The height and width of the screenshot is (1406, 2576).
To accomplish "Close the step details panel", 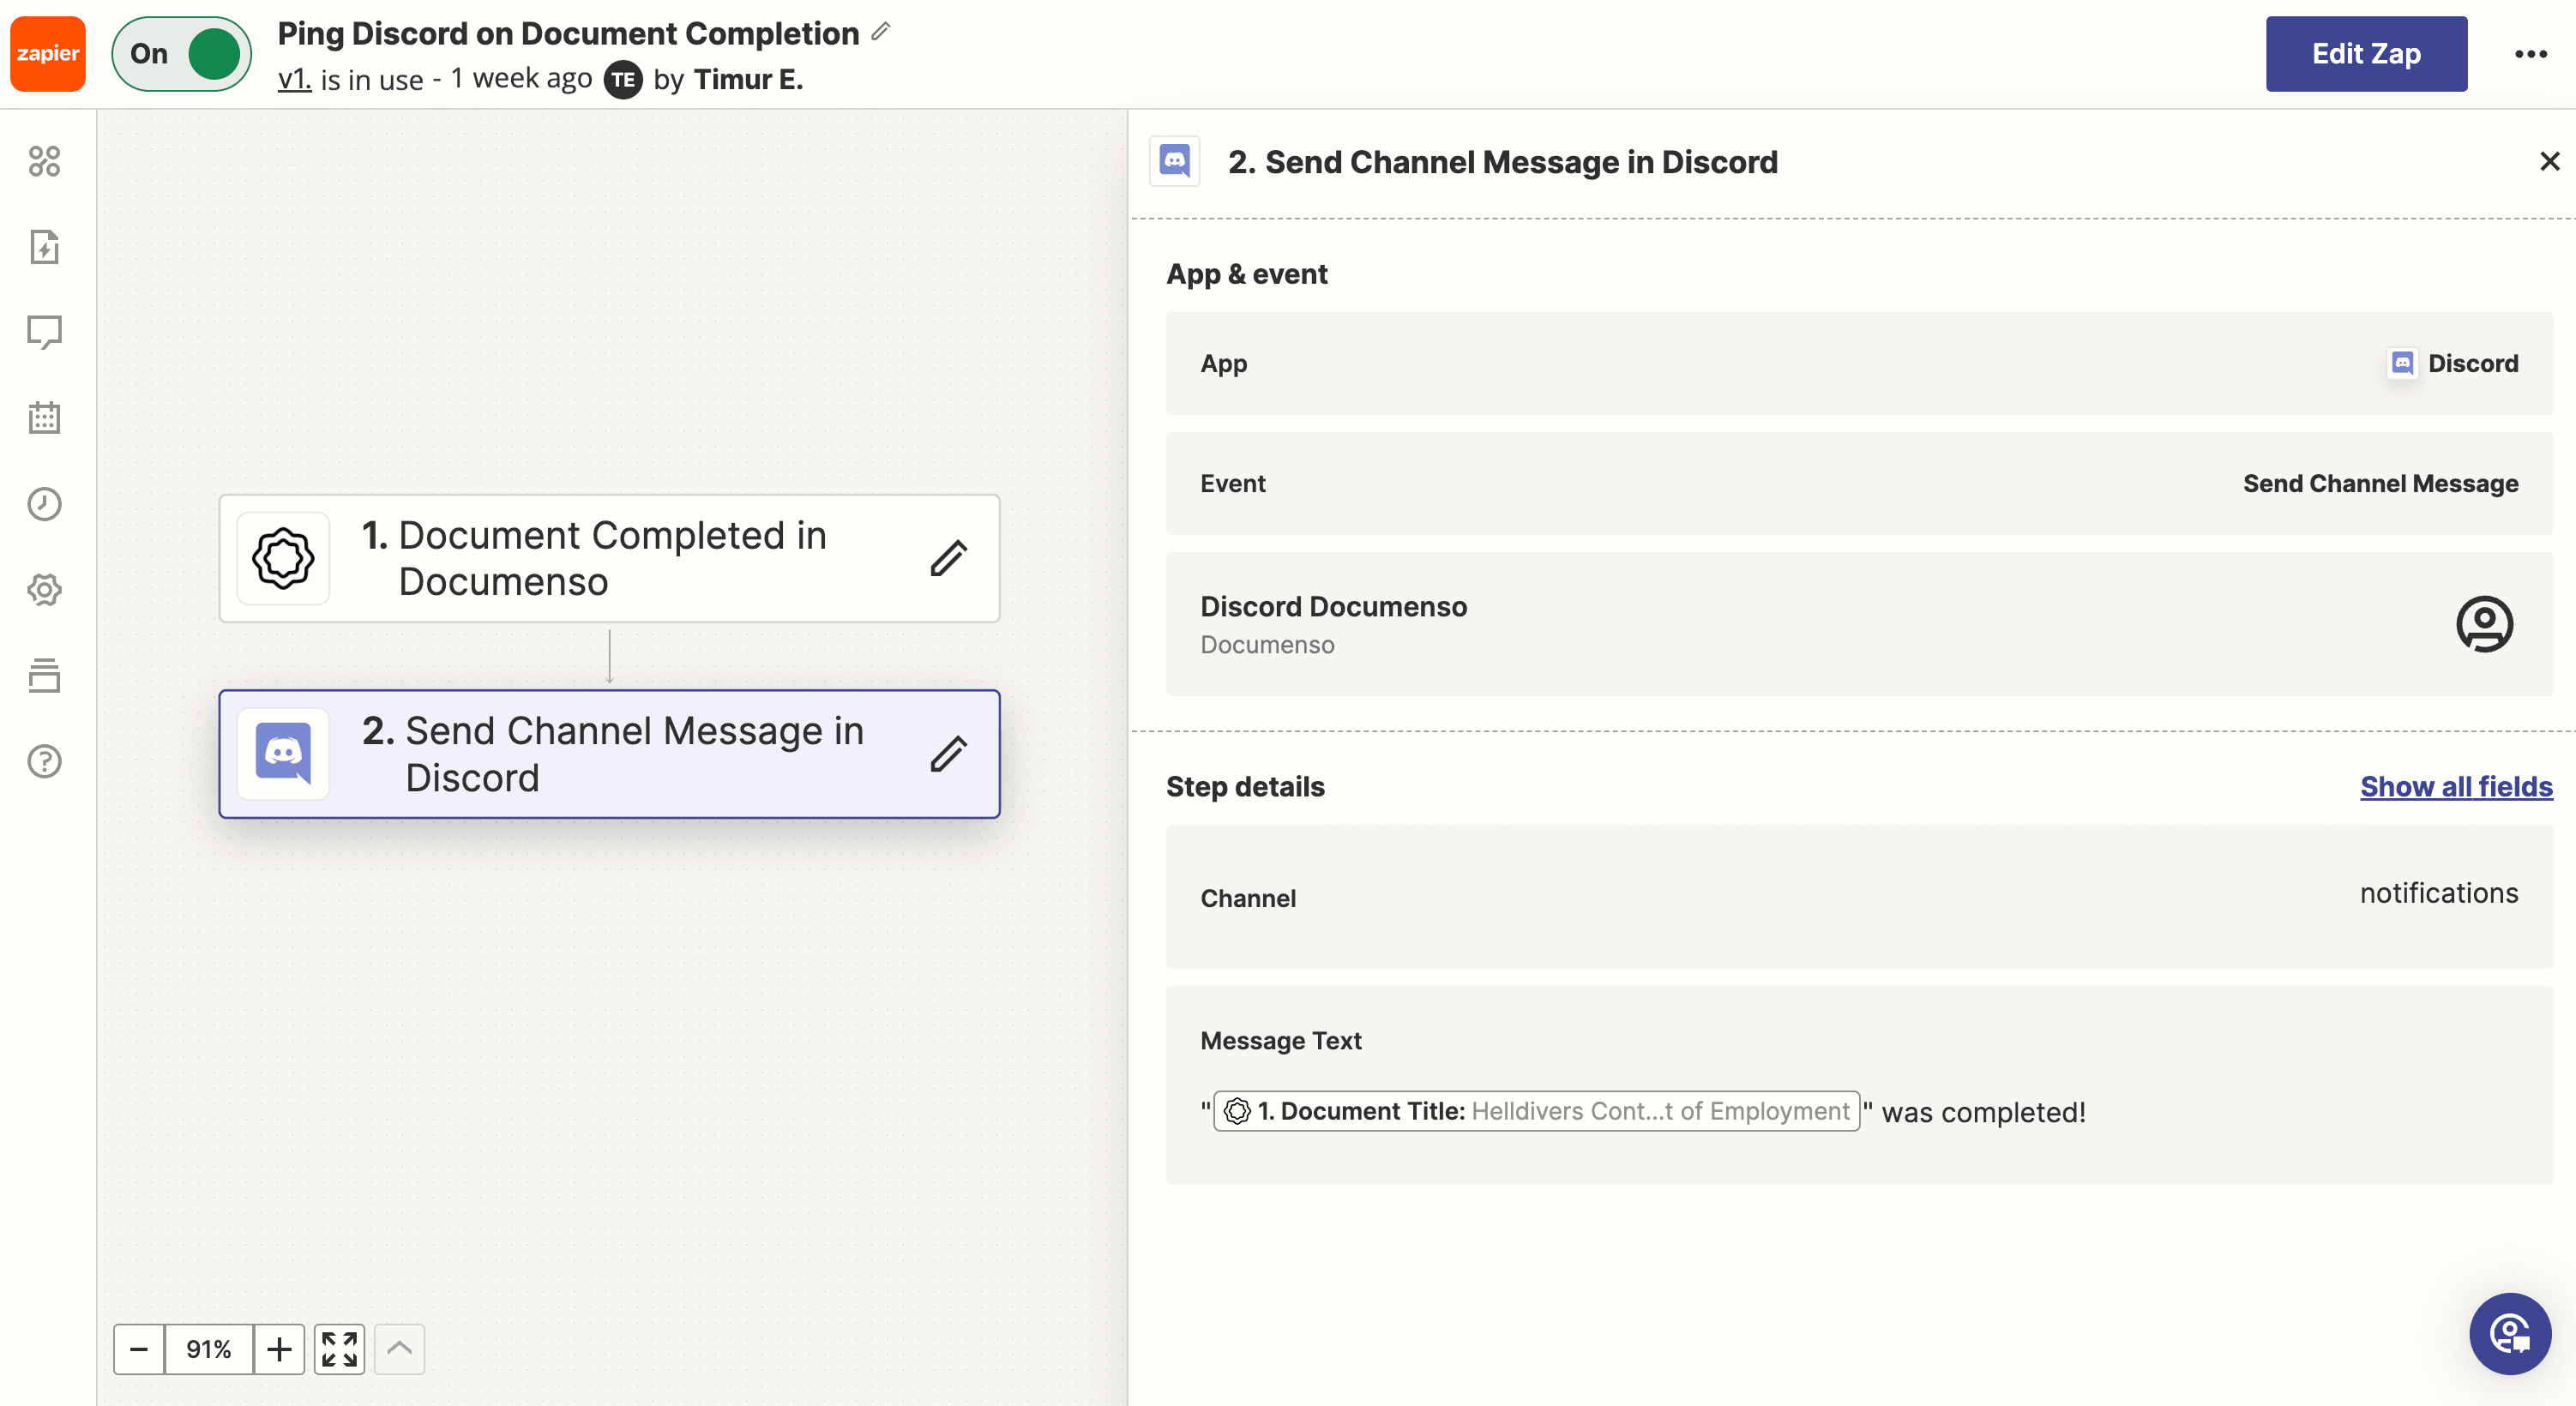I will (x=2549, y=161).
